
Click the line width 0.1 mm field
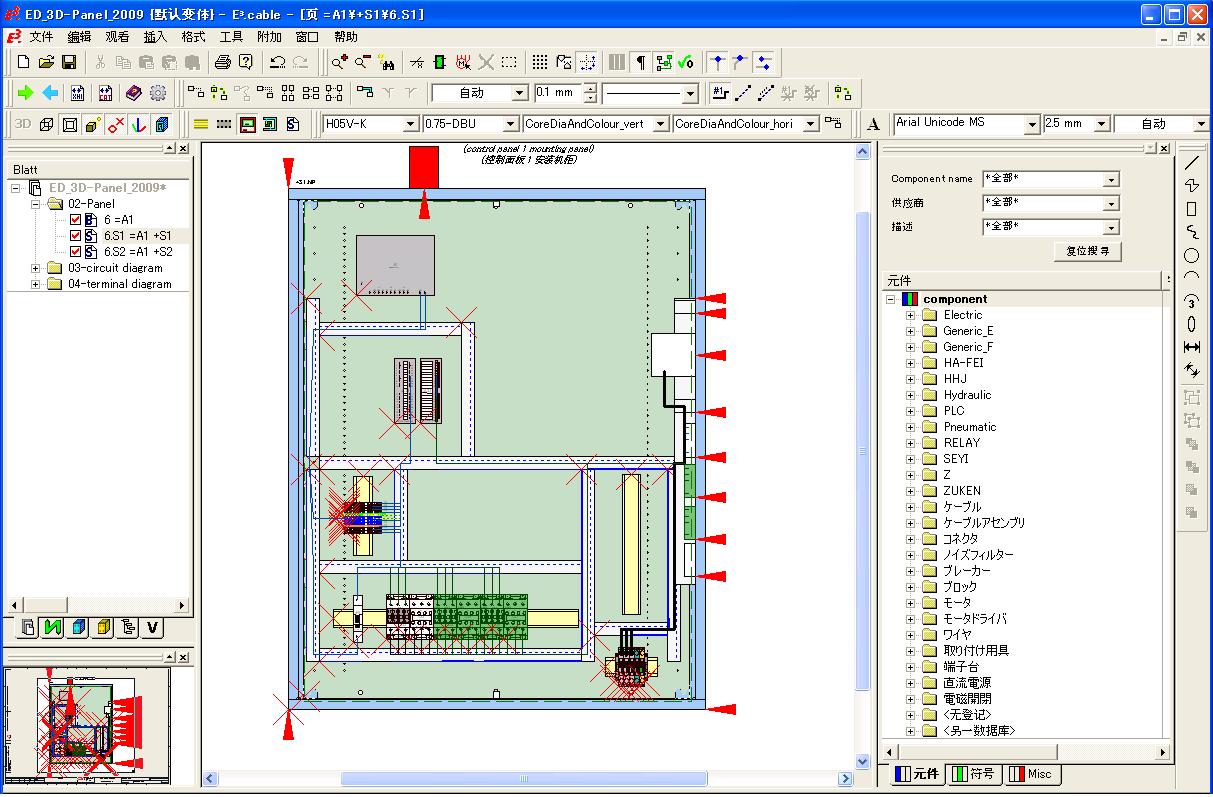pyautogui.click(x=557, y=93)
